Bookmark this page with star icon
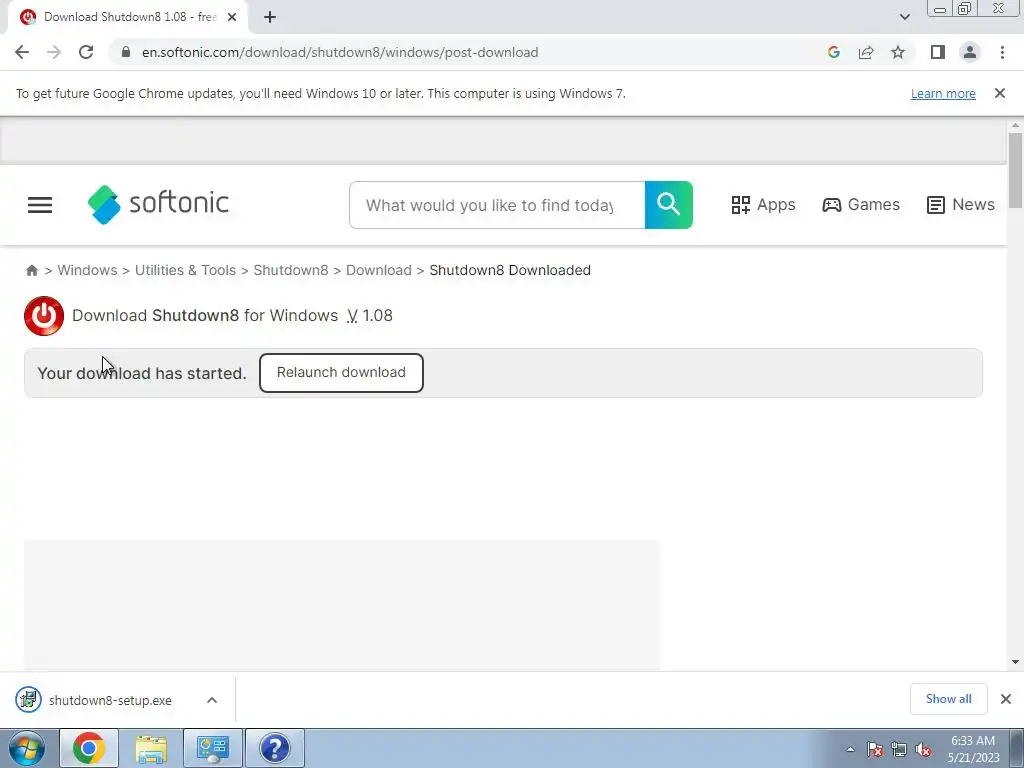This screenshot has height=768, width=1024. 898,52
